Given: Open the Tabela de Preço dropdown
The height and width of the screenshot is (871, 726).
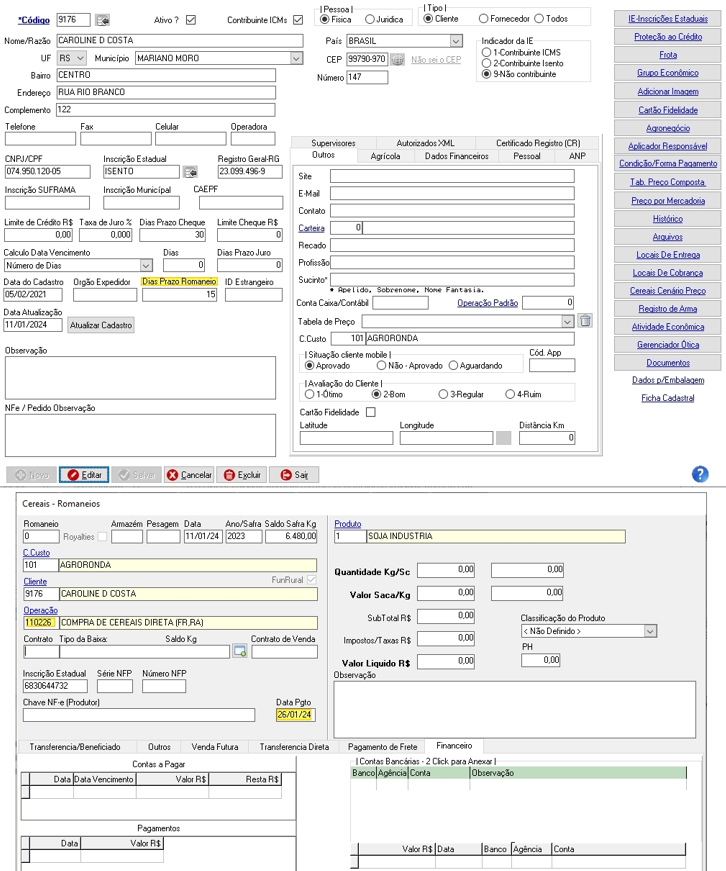Looking at the screenshot, I should pos(567,322).
